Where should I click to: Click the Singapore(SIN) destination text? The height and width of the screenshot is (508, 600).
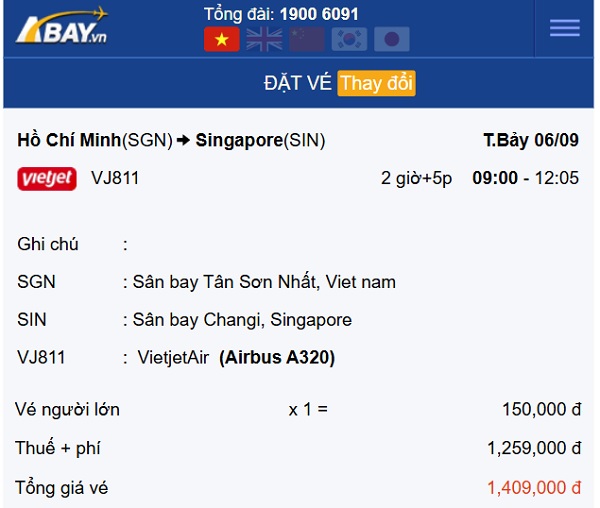click(x=260, y=140)
